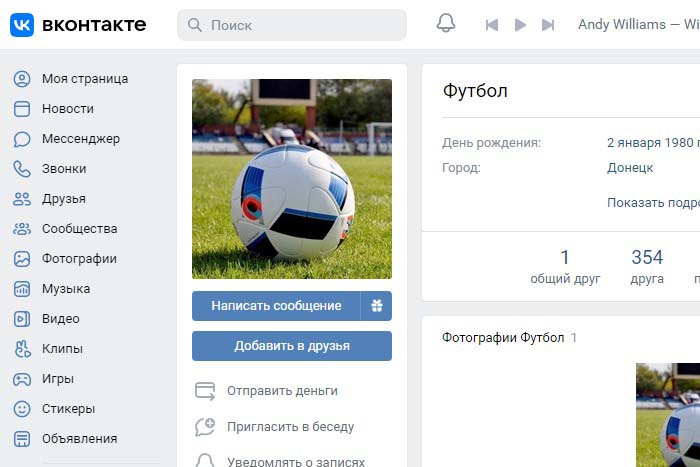Open Клипы section

62,349
